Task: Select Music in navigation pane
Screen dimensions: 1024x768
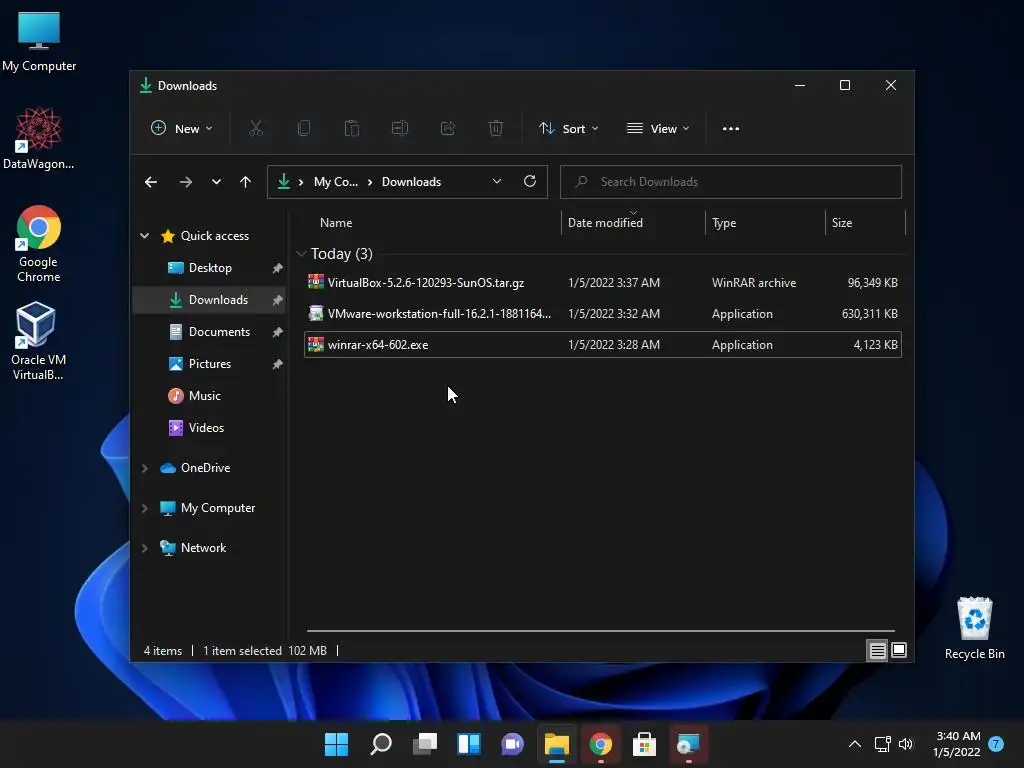Action: coord(209,396)
